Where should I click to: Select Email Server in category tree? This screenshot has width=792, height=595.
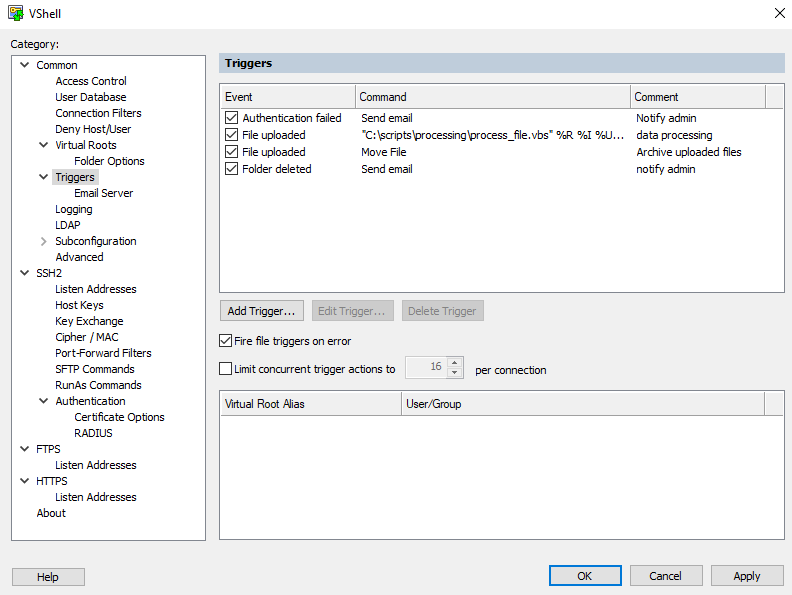(x=103, y=193)
